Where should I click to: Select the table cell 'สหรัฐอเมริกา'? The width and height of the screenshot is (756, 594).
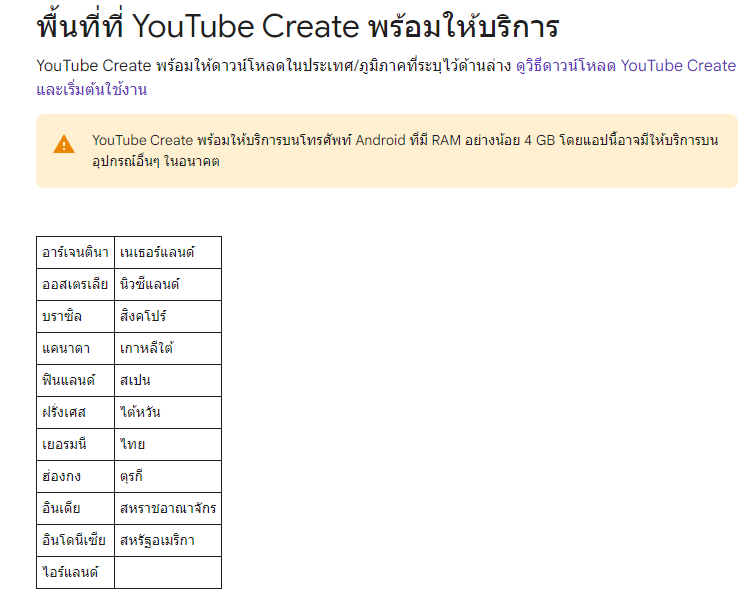pos(168,540)
